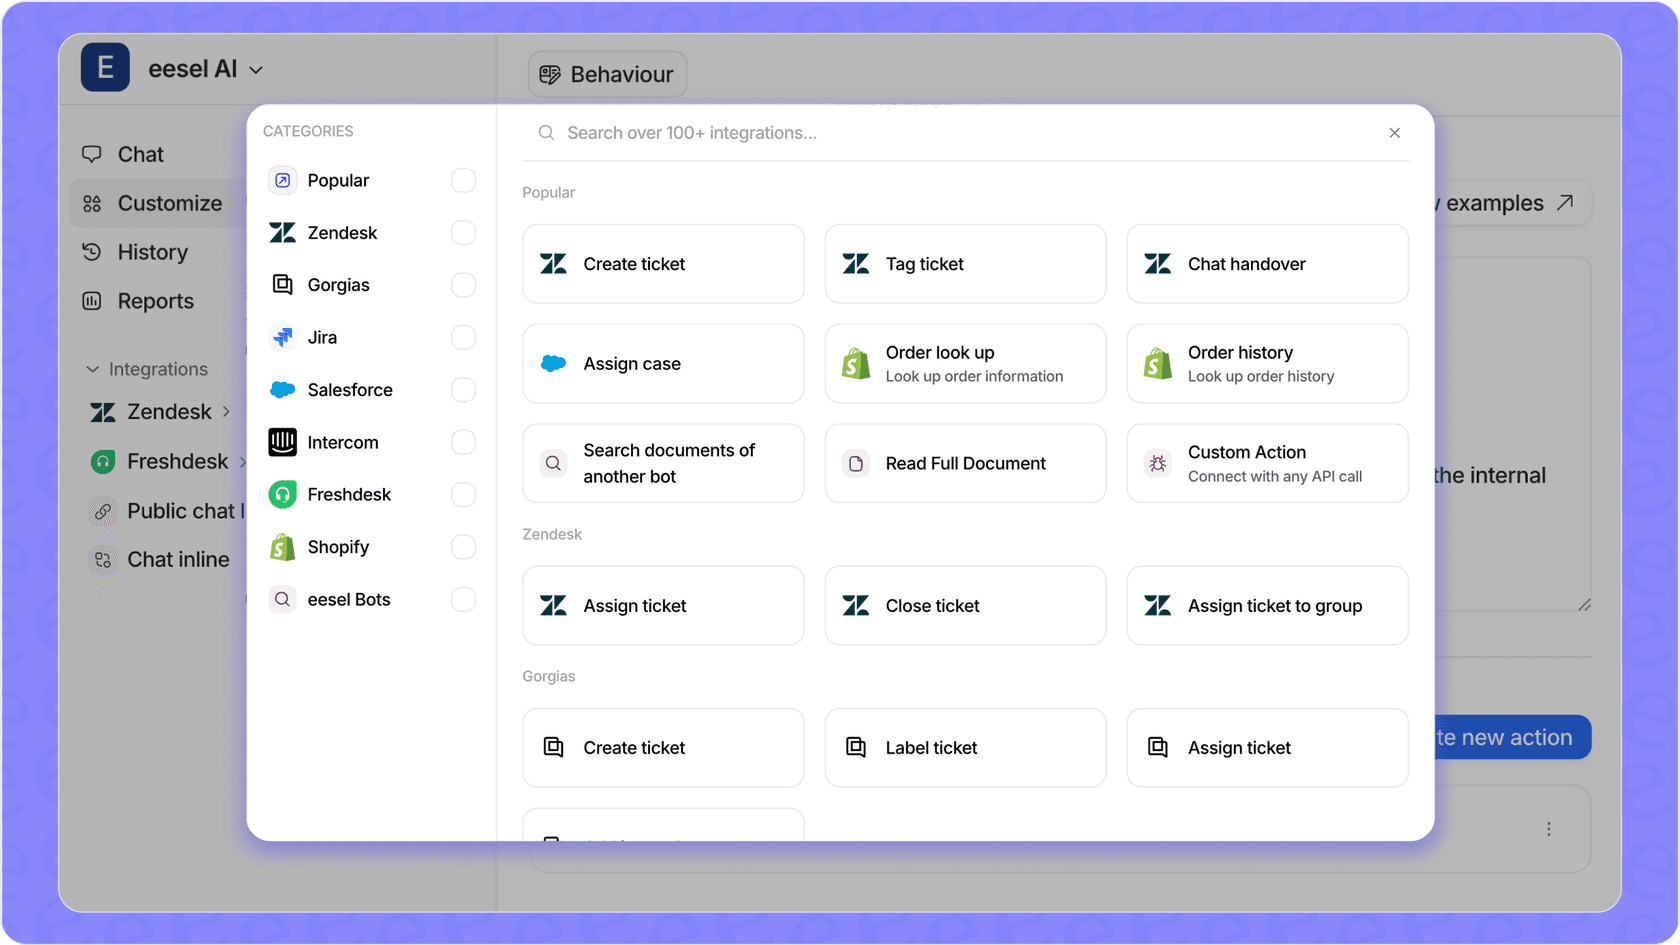Select the Zendesk category icon
This screenshot has width=1680, height=945.
(x=283, y=232)
